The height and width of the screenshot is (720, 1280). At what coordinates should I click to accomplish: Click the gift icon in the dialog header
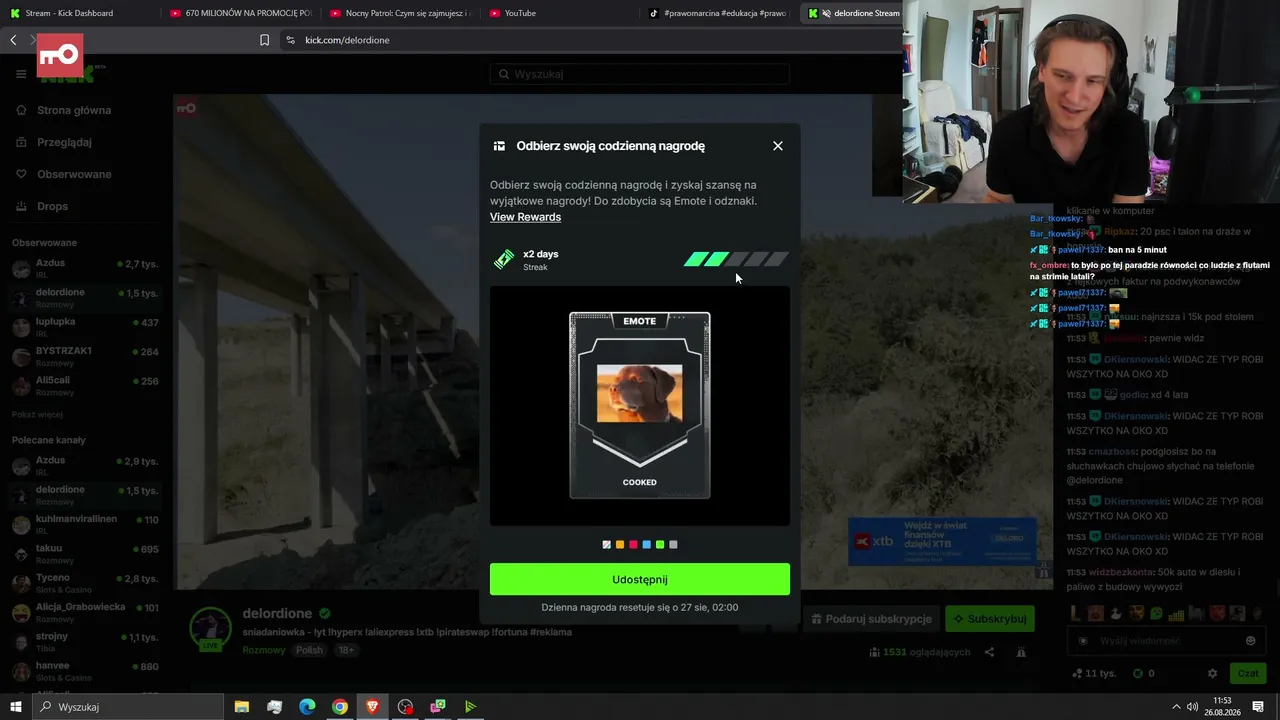click(x=499, y=146)
